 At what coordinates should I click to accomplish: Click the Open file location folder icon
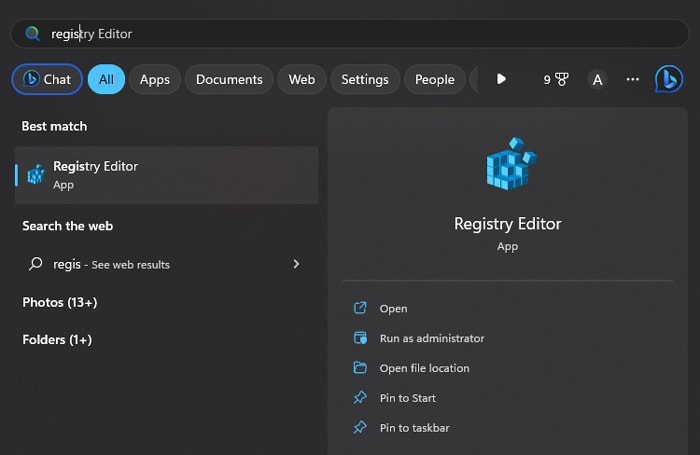360,367
